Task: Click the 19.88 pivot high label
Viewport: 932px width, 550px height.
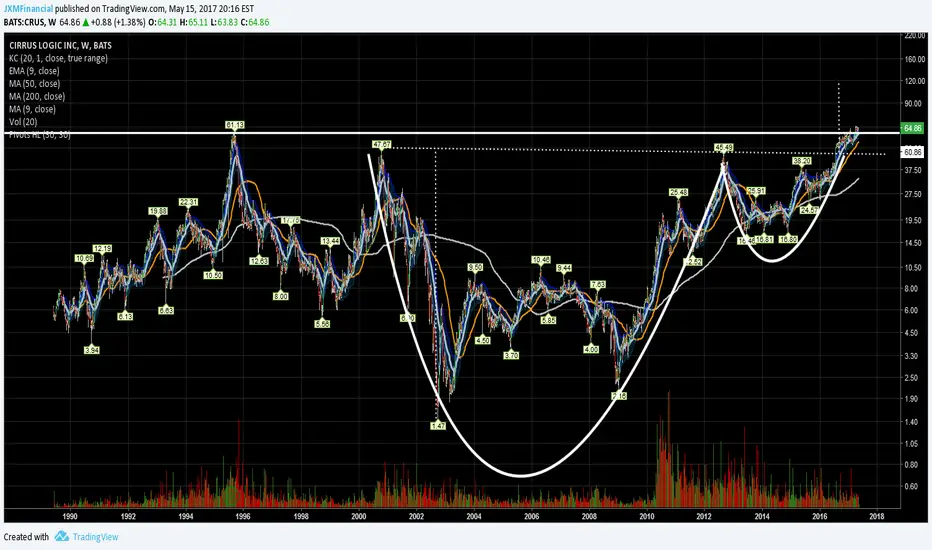Action: tap(158, 211)
